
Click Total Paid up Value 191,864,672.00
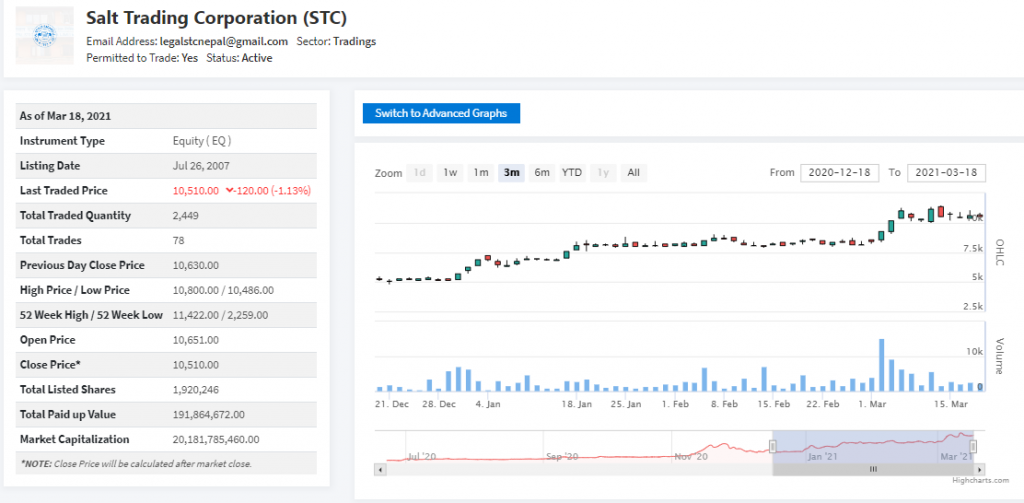(x=208, y=414)
